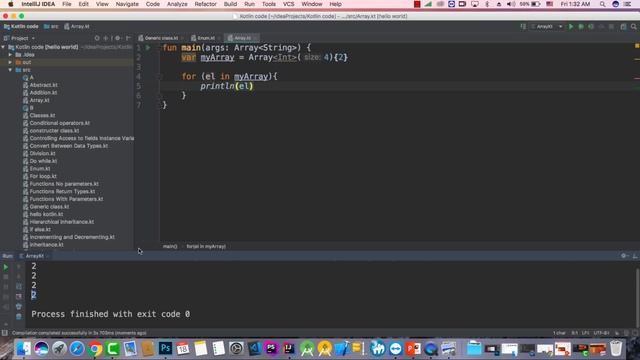The image size is (640, 360).
Task: Switch to the Enum.kt editor tab
Action: (206, 38)
